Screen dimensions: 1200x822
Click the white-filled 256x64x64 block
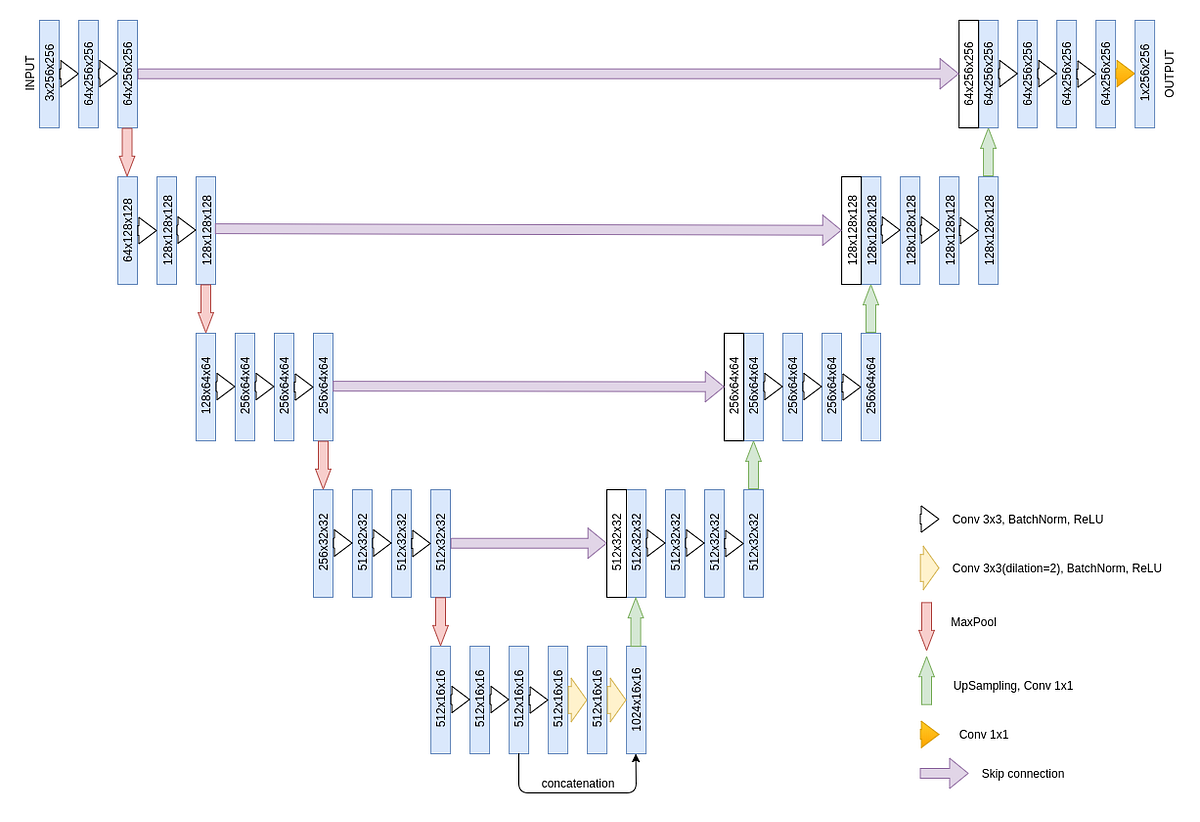click(x=734, y=387)
